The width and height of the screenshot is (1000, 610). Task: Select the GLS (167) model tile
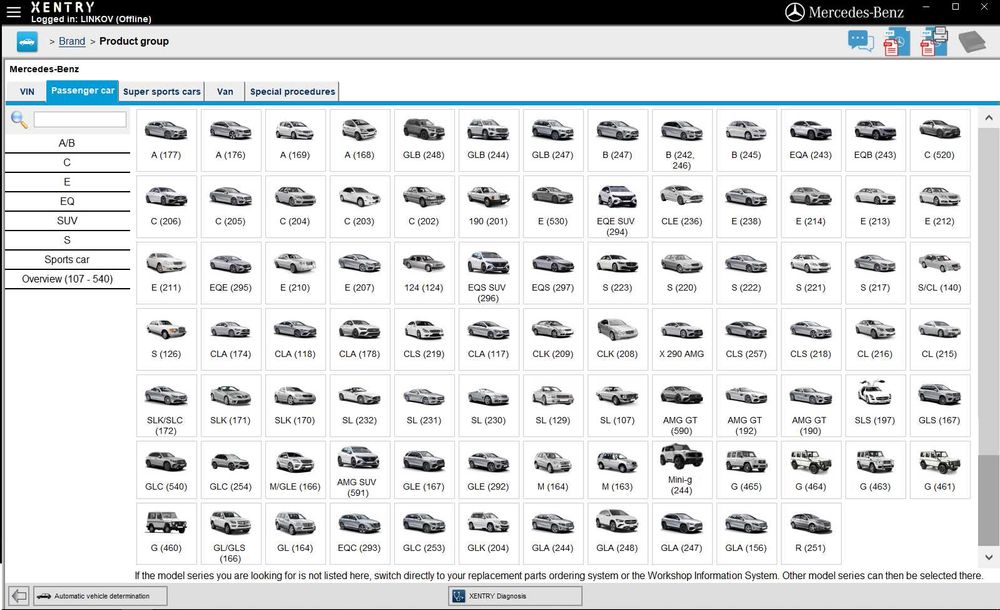coord(939,406)
